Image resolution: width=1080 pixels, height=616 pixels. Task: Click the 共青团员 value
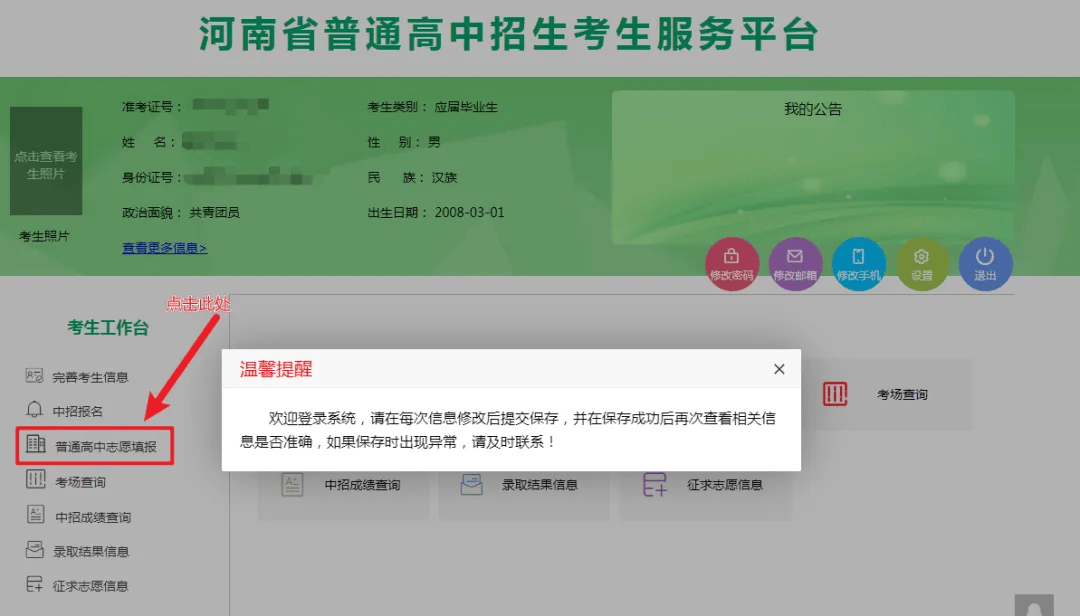pos(214,212)
